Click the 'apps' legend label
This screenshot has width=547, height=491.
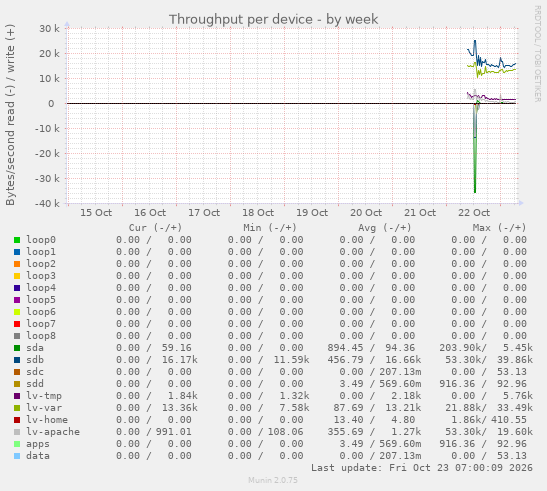pyautogui.click(x=38, y=444)
